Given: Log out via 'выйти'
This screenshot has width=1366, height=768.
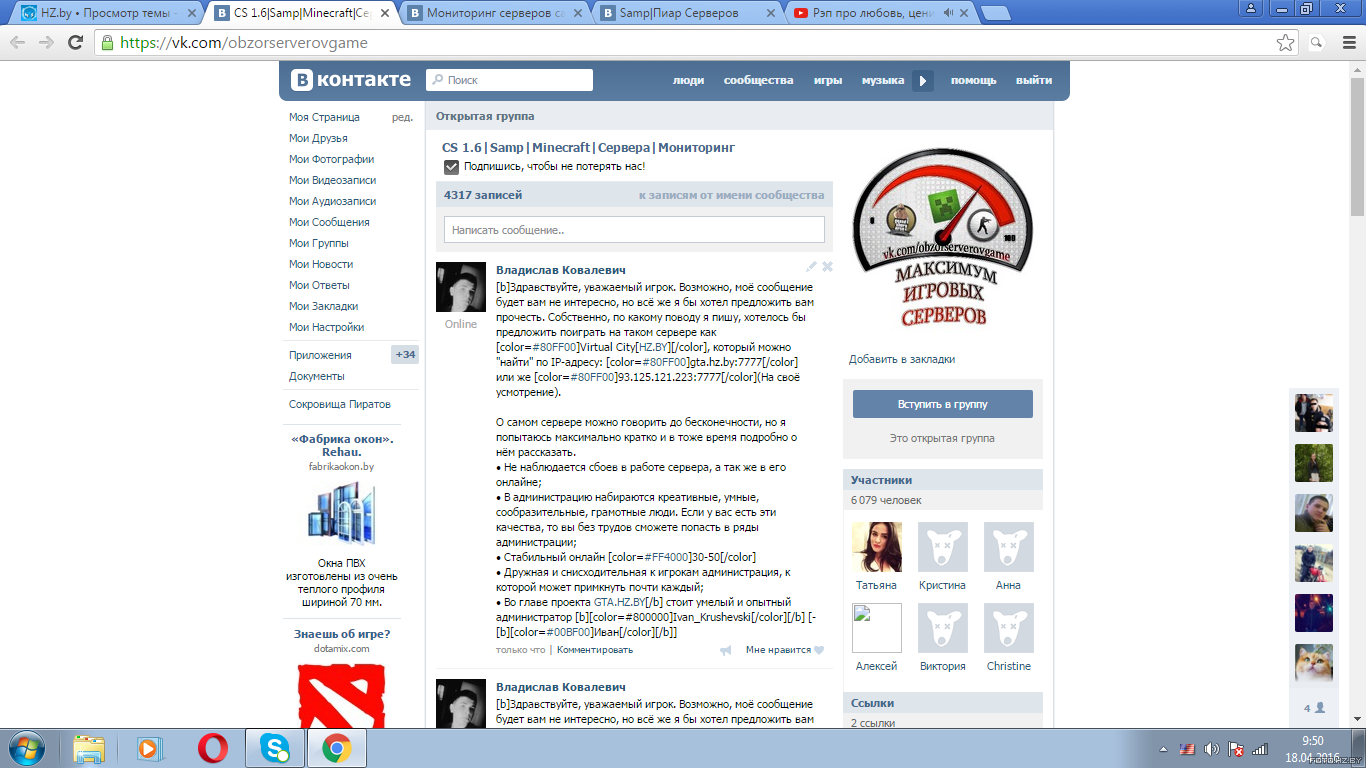Looking at the screenshot, I should click(1034, 80).
